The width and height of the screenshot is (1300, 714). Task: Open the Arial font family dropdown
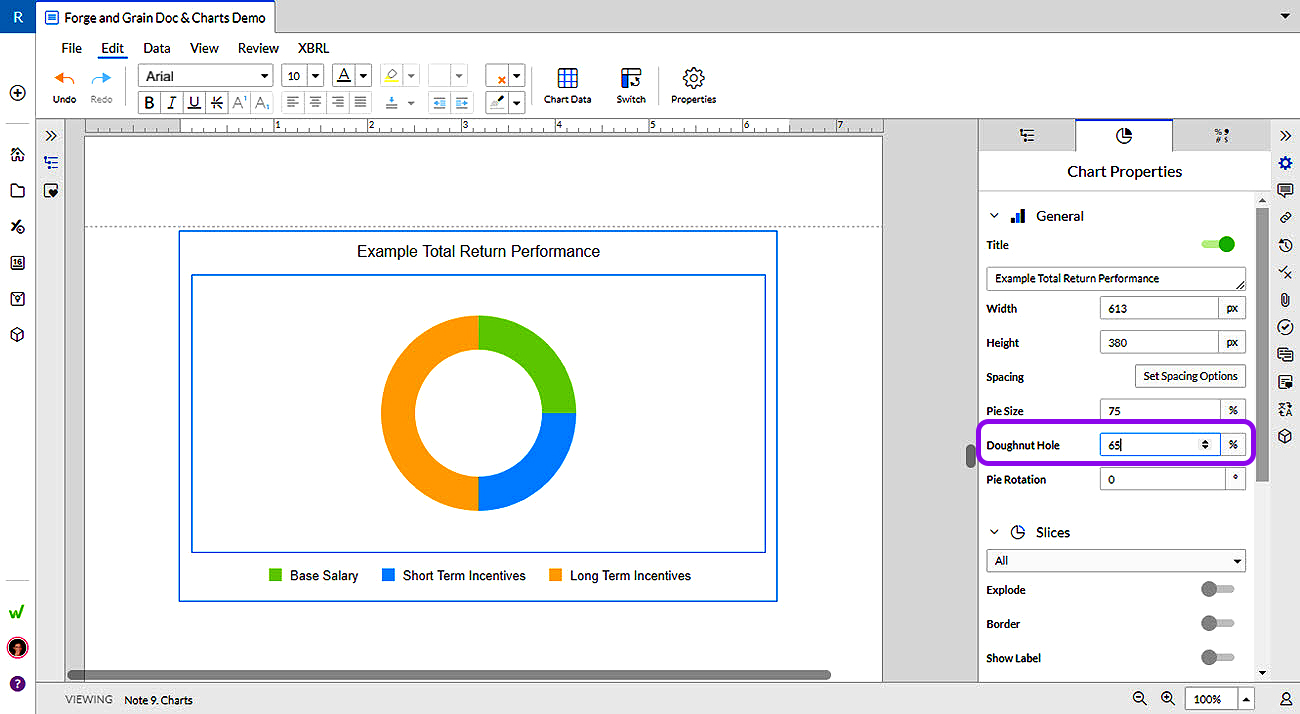[x=206, y=76]
